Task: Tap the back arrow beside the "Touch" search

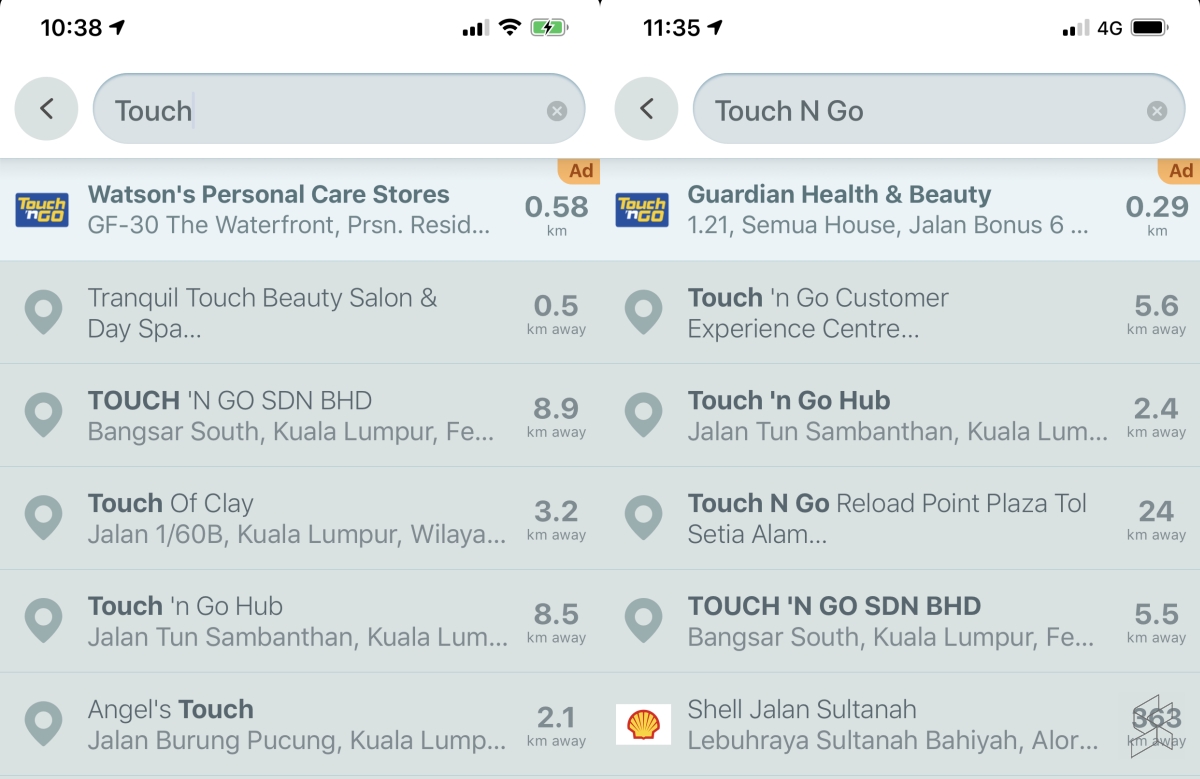Action: tap(46, 109)
